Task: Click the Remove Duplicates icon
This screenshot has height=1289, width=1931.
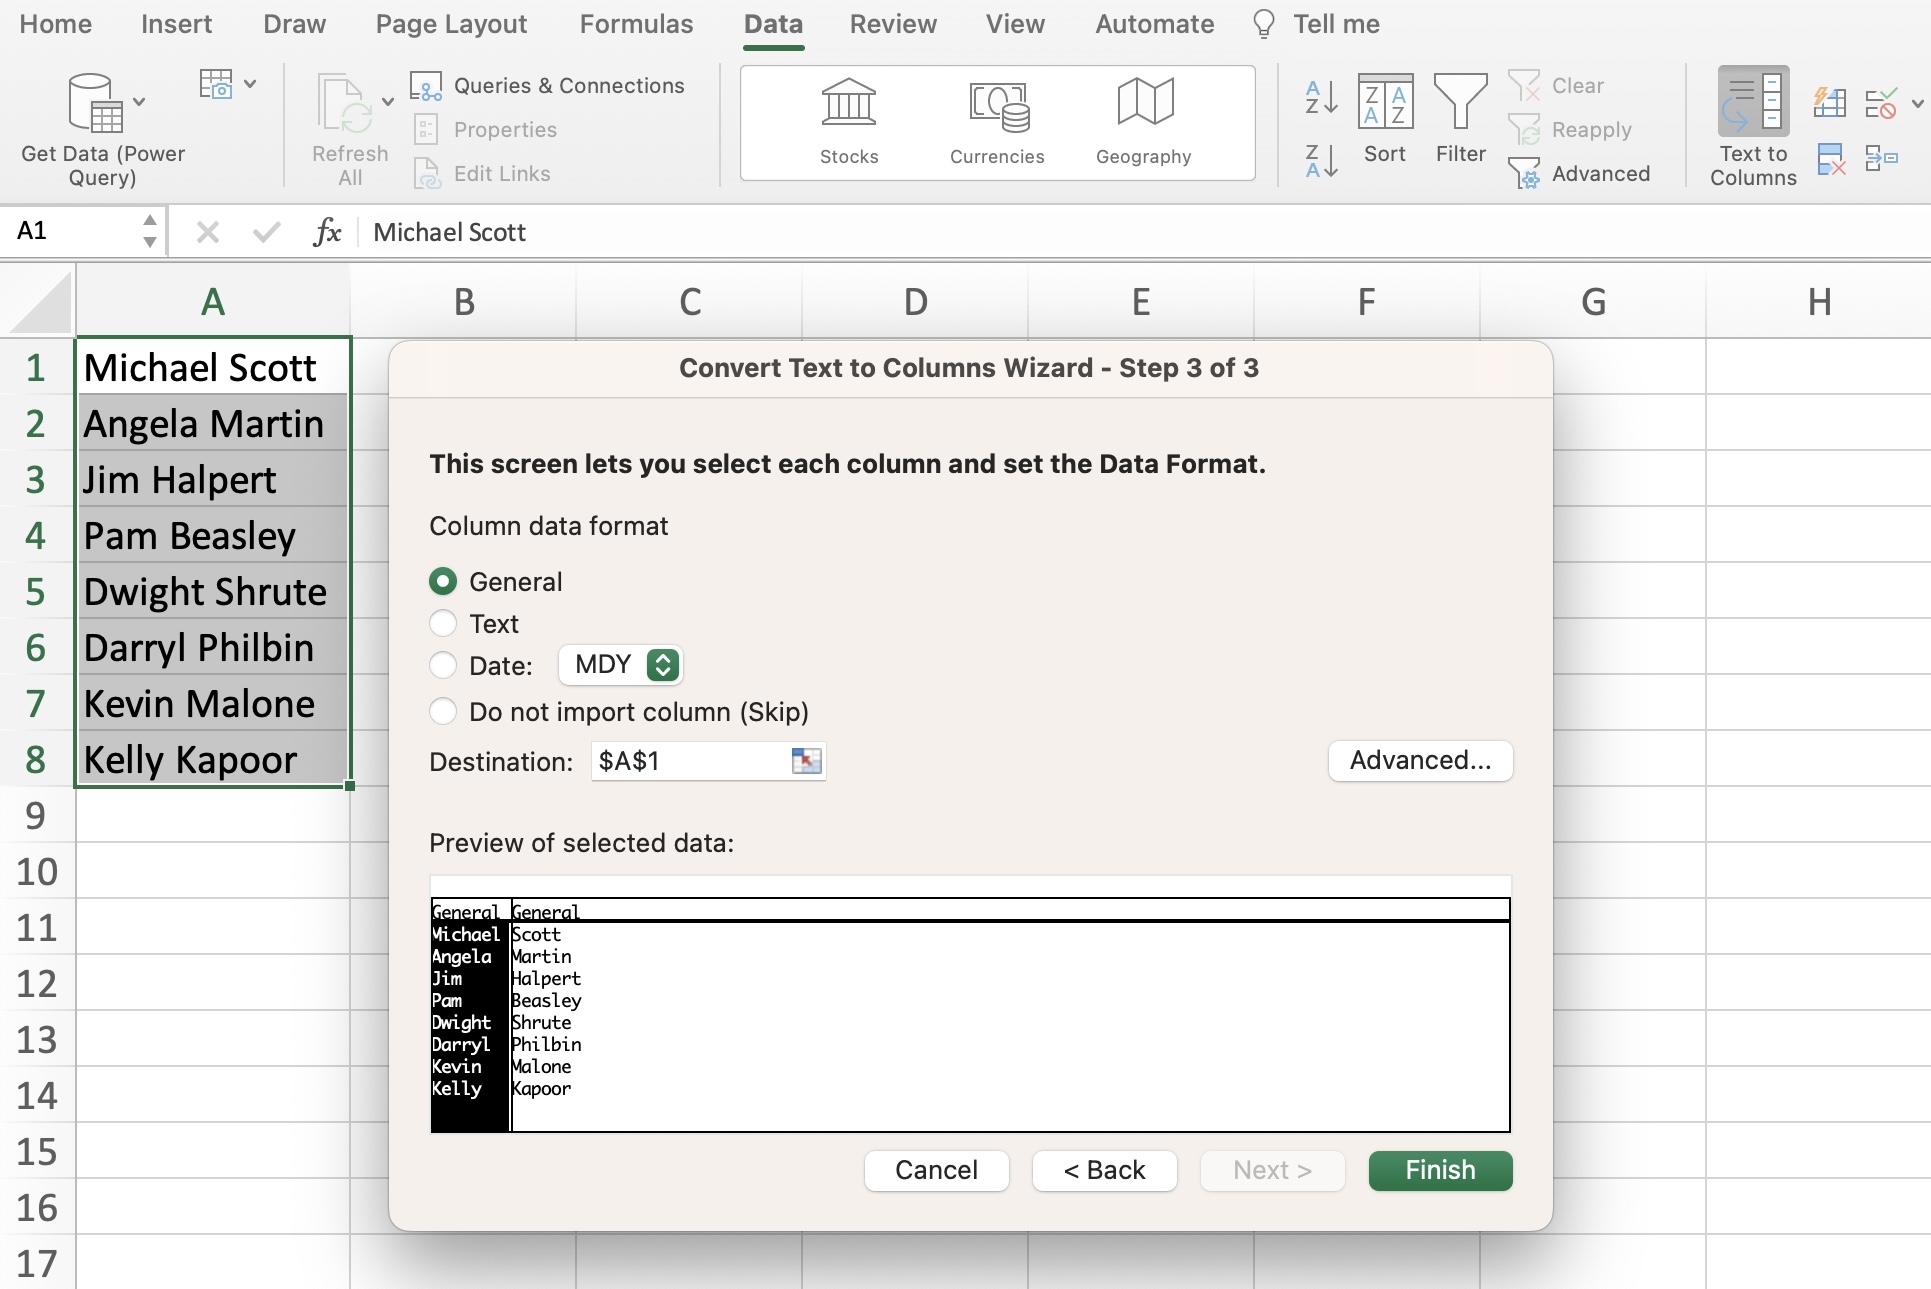Action: click(x=1830, y=158)
